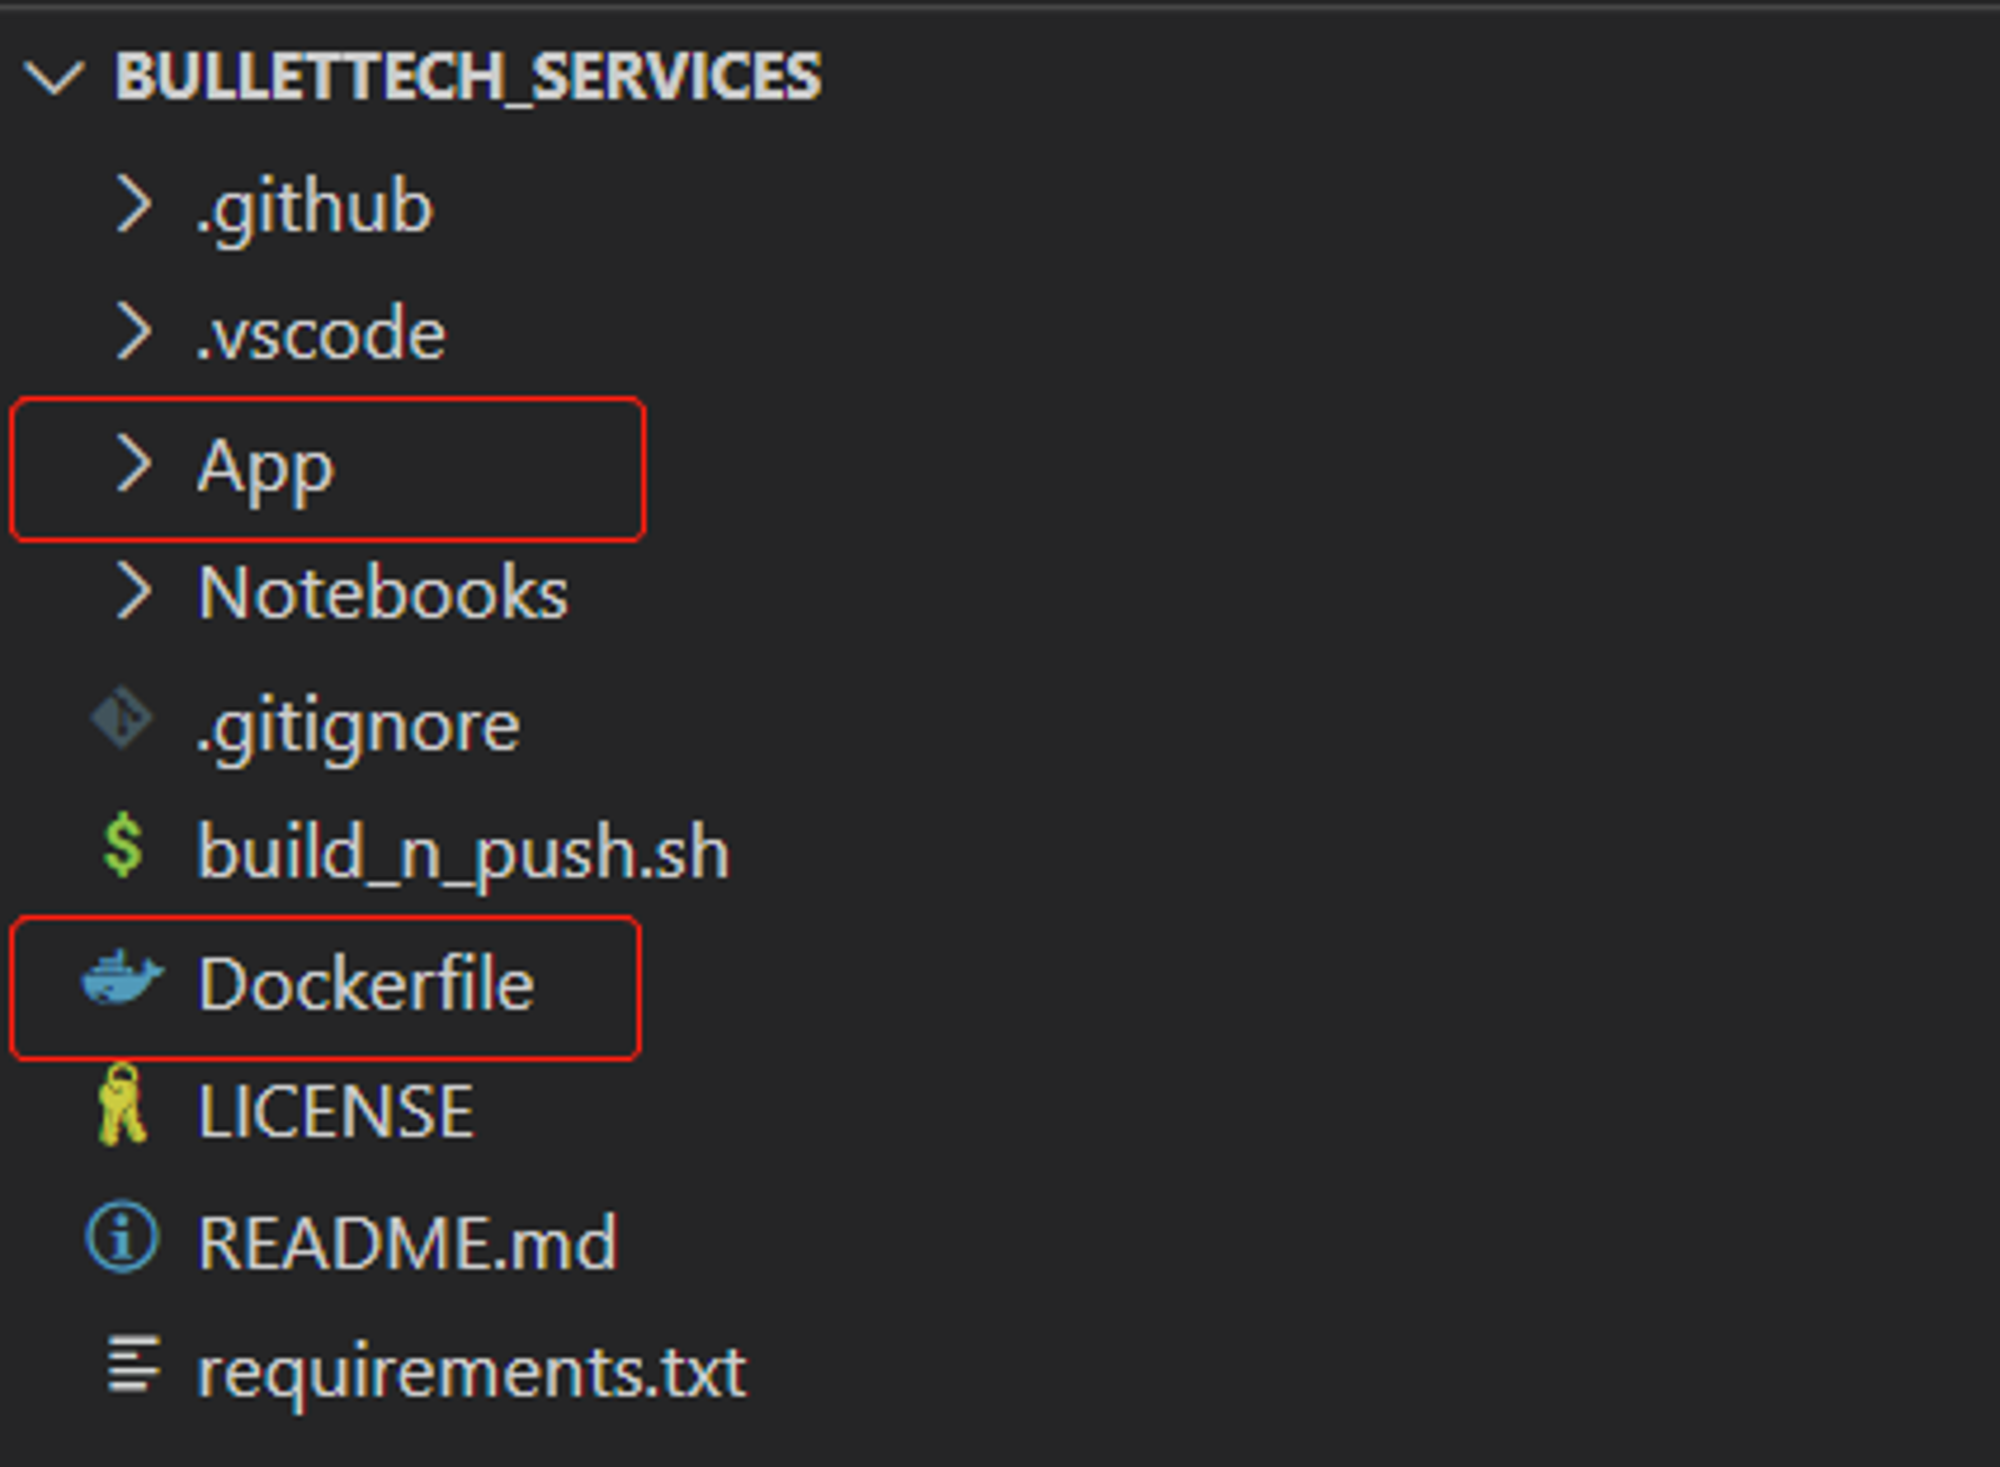The image size is (2000, 1467).
Task: Select the BULLETTECH_SERVICES header title
Action: [468, 76]
